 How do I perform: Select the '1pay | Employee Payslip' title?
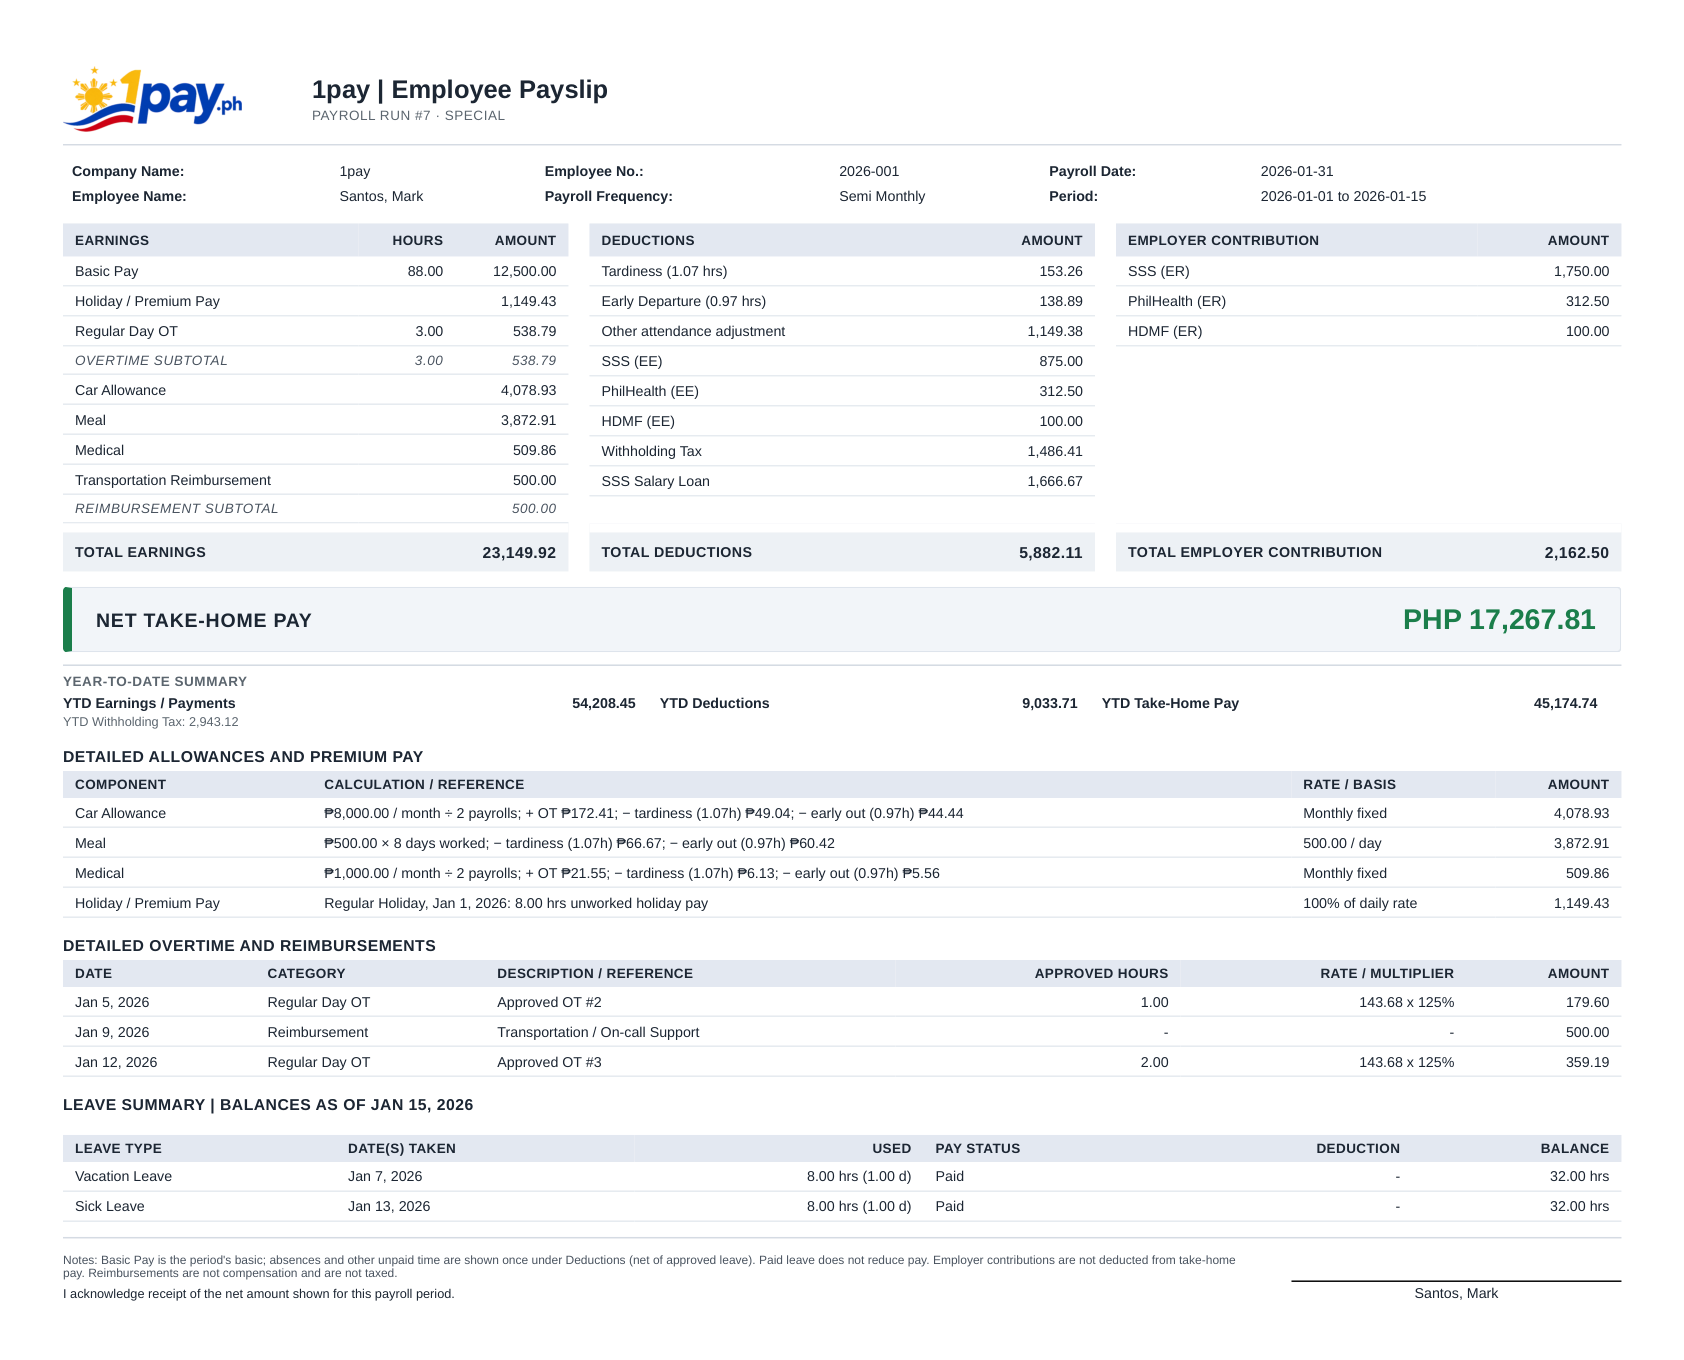click(459, 89)
